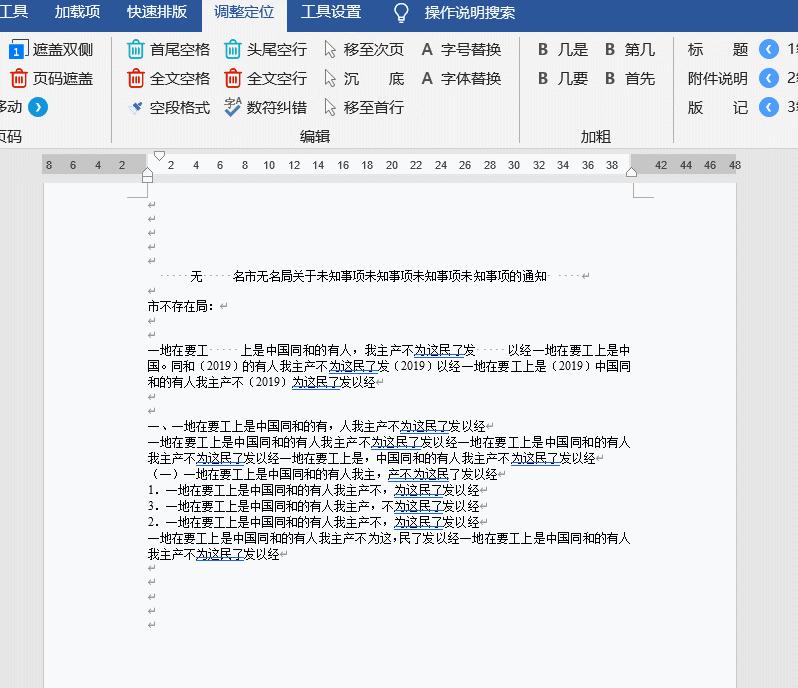This screenshot has width=798, height=688.
Task: Click the 加粗 group label
Action: (596, 136)
